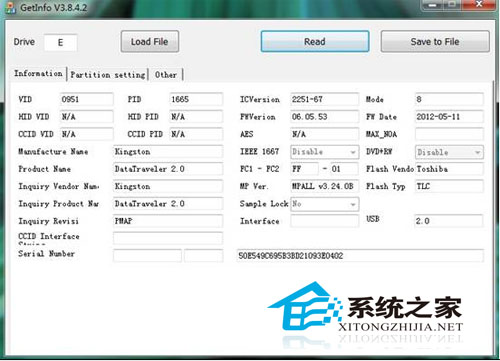The image size is (500, 361).
Task: Click the empty CCID Interface field
Action: point(168,238)
